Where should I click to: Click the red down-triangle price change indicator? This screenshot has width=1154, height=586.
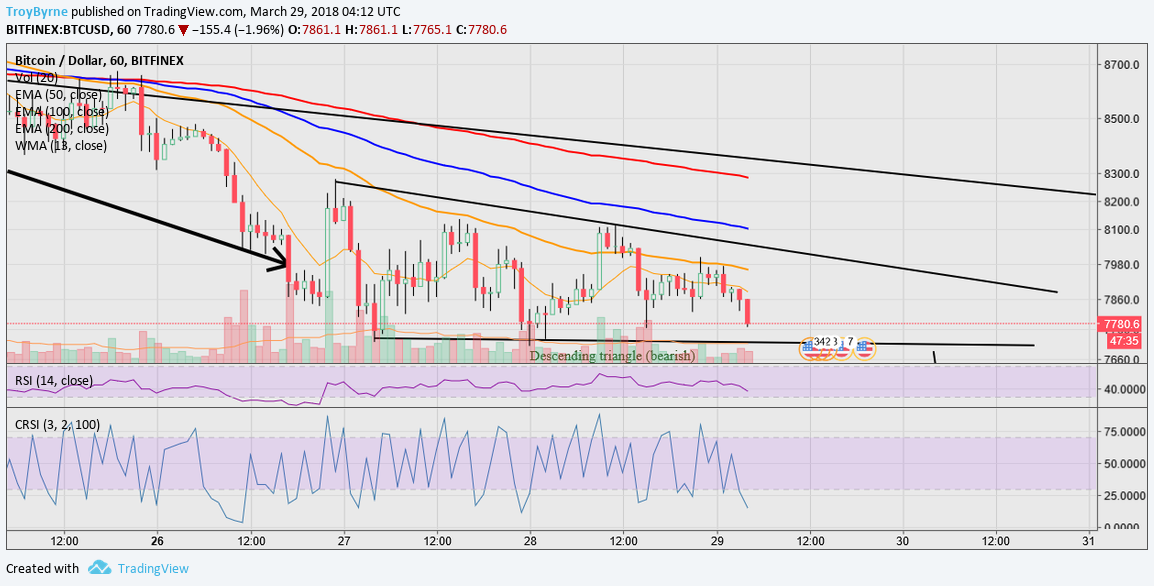click(183, 30)
